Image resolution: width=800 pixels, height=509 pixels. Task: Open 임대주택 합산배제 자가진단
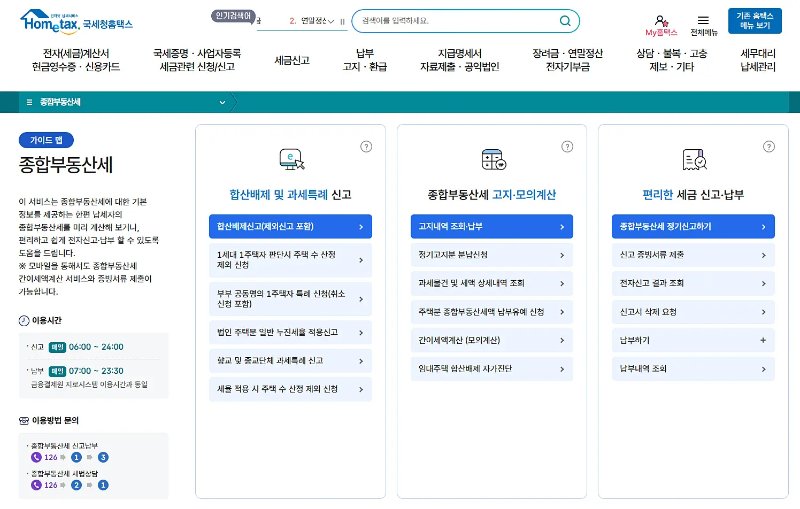coord(491,369)
